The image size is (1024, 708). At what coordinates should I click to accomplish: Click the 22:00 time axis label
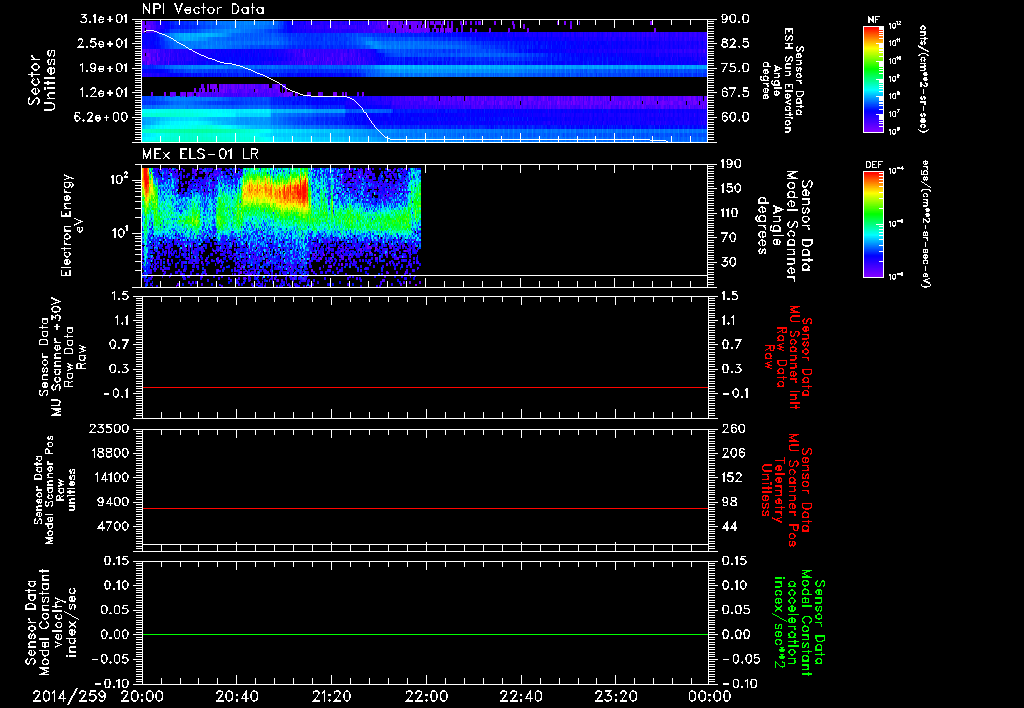(426, 696)
